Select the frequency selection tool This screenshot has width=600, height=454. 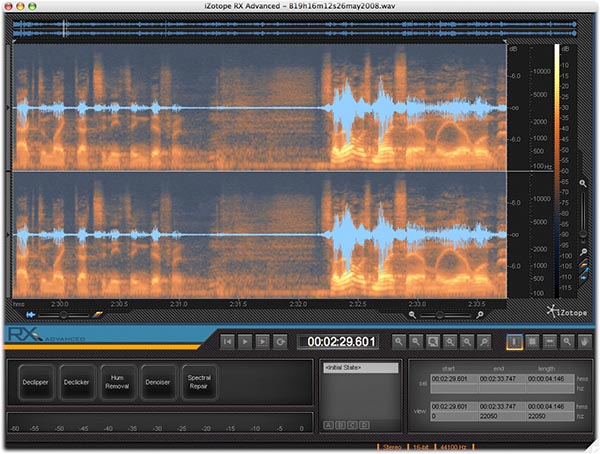tap(549, 341)
